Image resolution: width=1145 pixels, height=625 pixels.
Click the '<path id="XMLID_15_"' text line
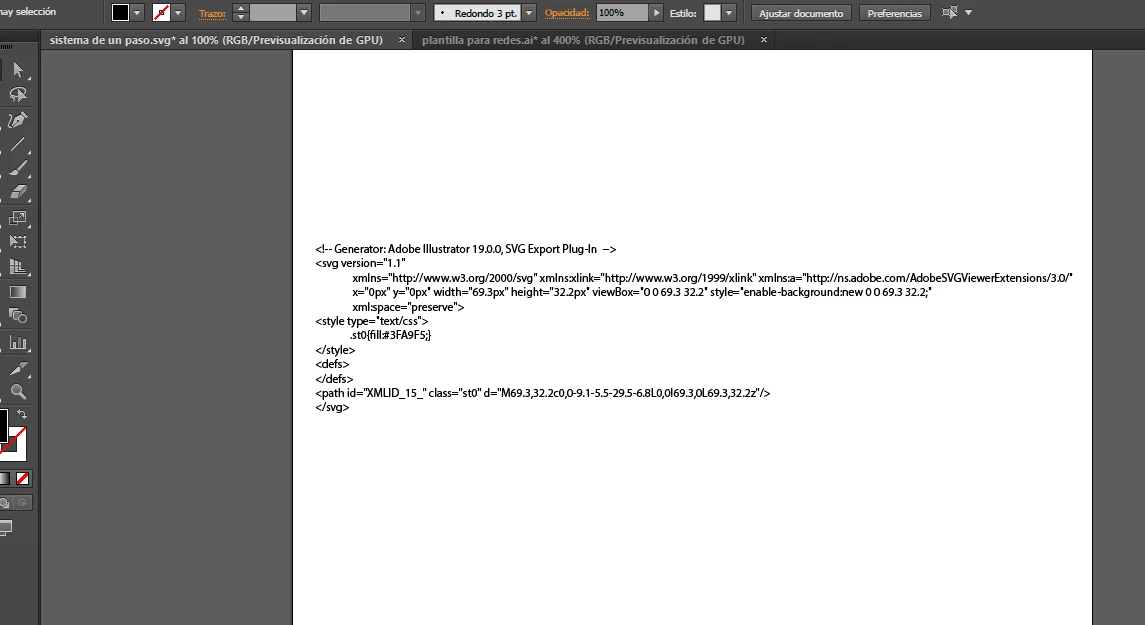(x=543, y=393)
